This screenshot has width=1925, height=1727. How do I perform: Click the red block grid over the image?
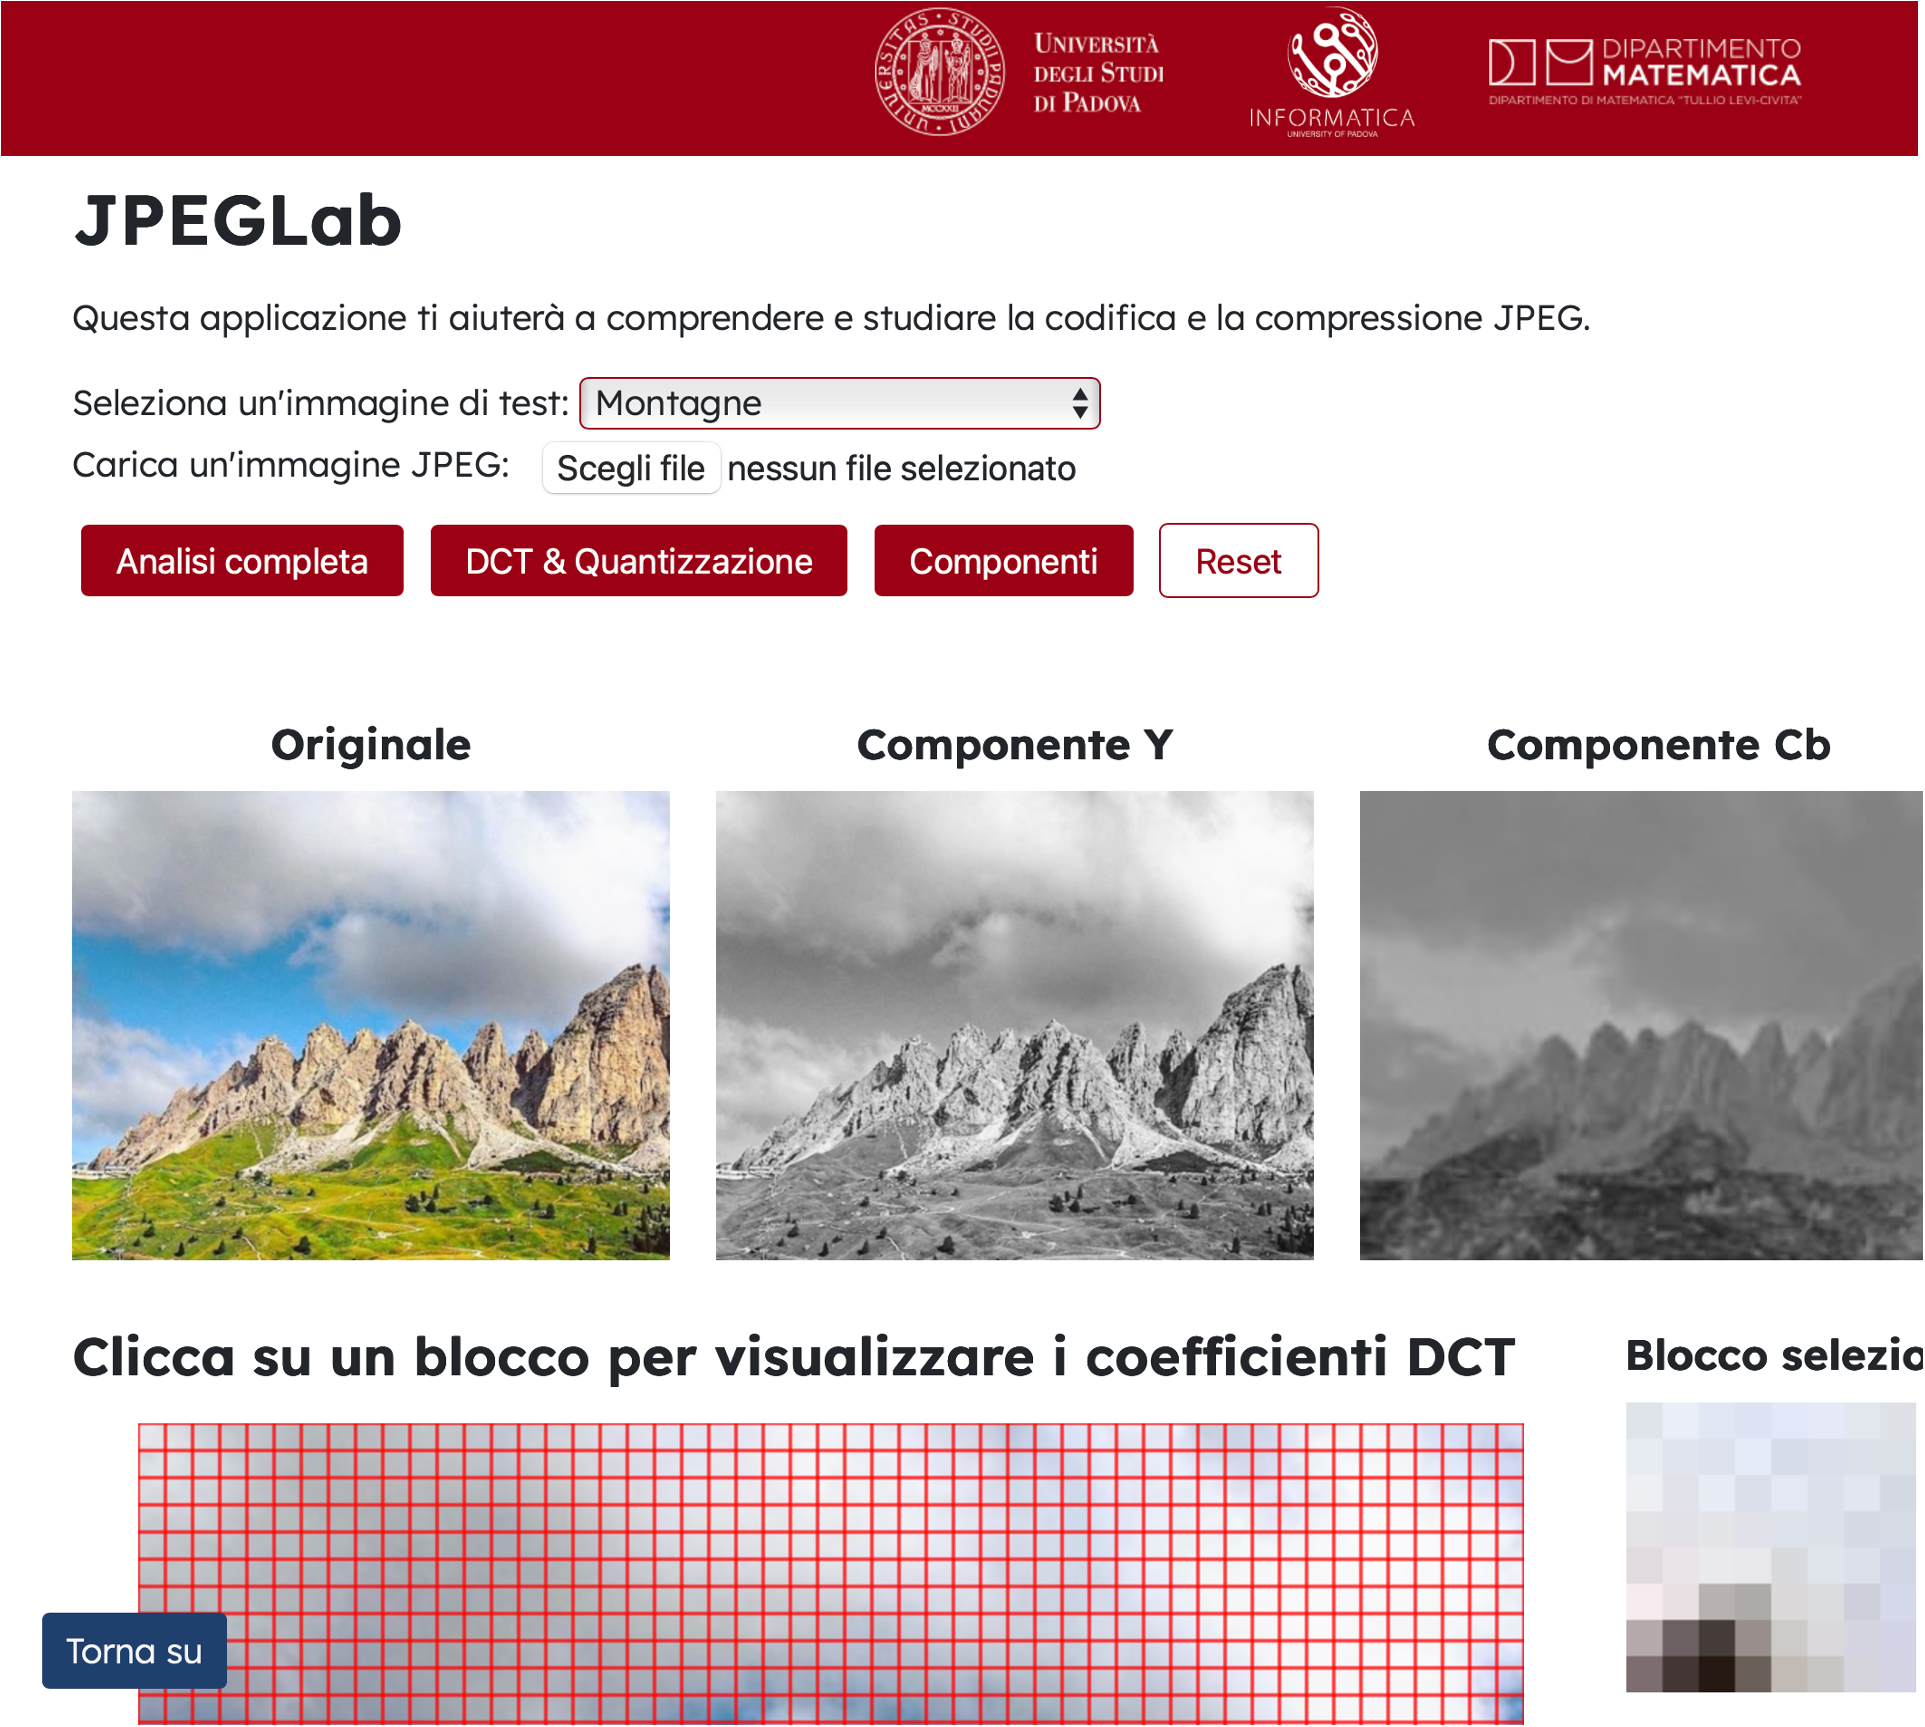coord(831,1574)
